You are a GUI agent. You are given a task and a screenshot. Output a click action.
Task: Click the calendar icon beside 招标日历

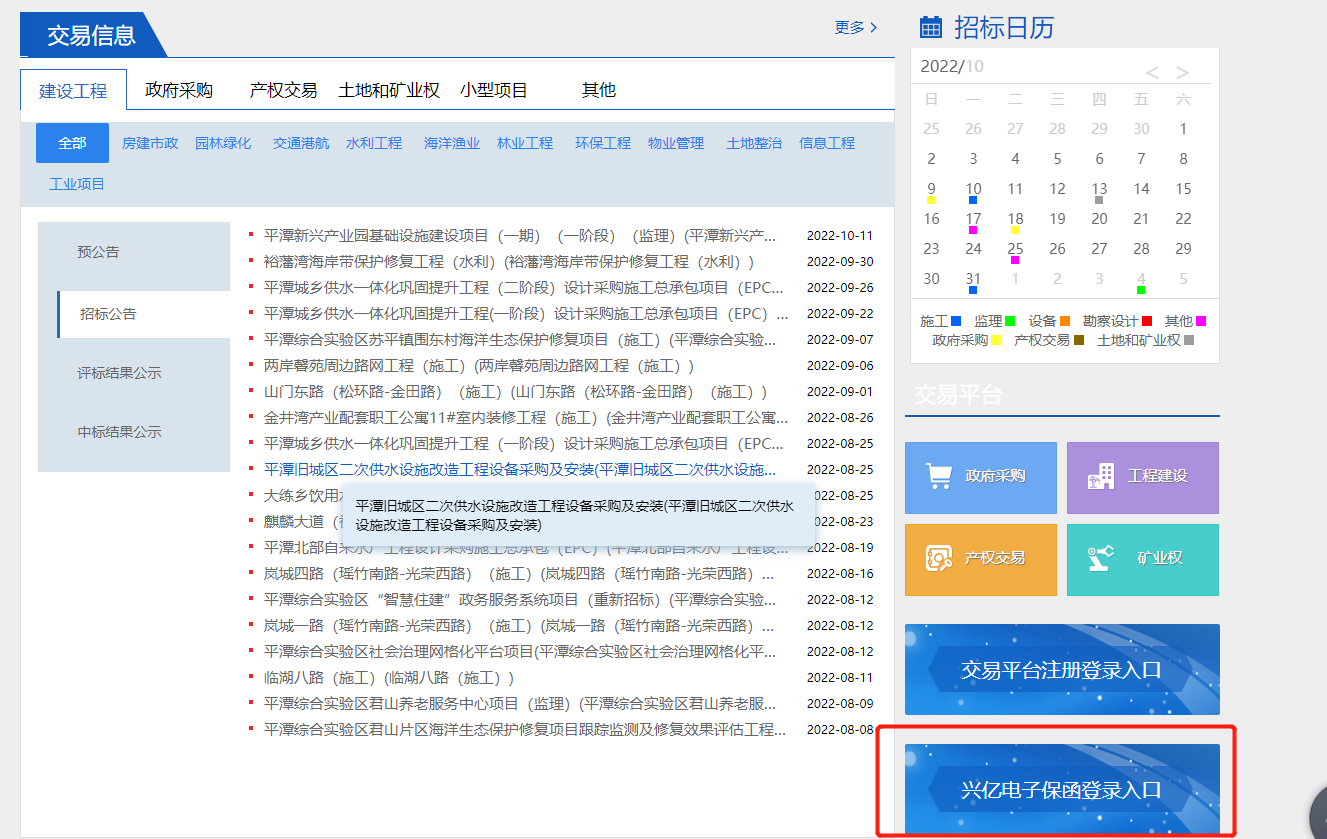(931, 27)
